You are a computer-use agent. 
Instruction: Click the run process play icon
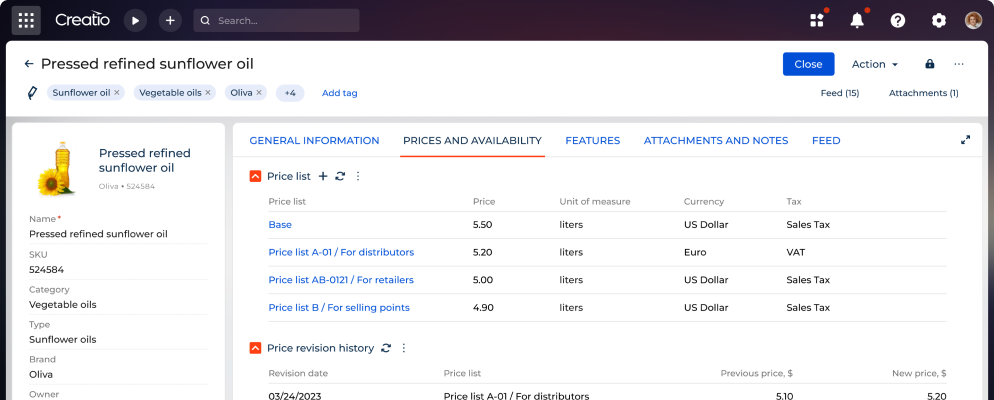pos(135,20)
